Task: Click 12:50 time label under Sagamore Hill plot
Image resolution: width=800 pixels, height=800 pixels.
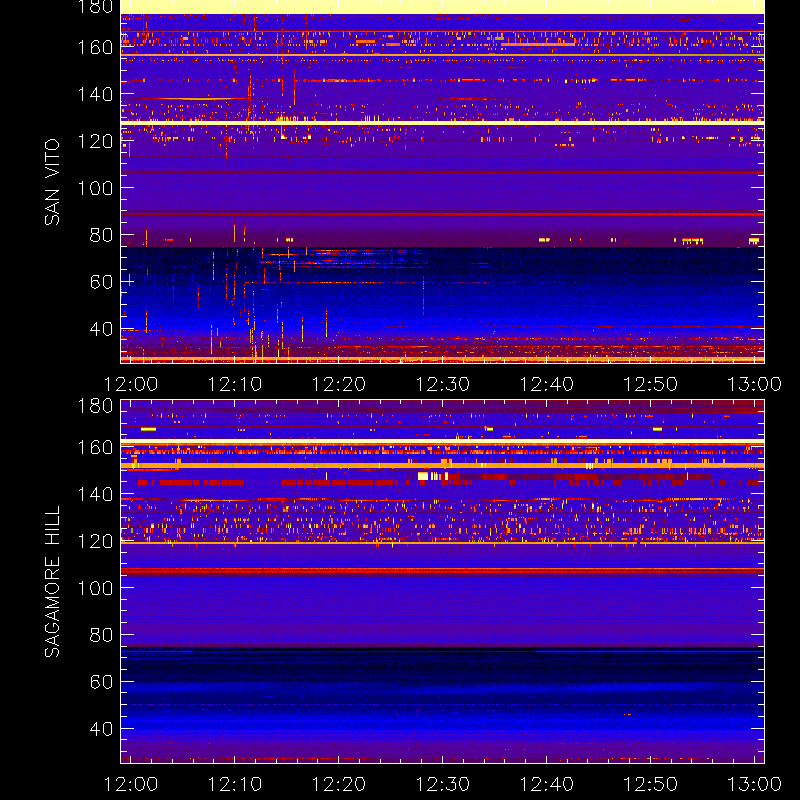Action: coord(651,784)
